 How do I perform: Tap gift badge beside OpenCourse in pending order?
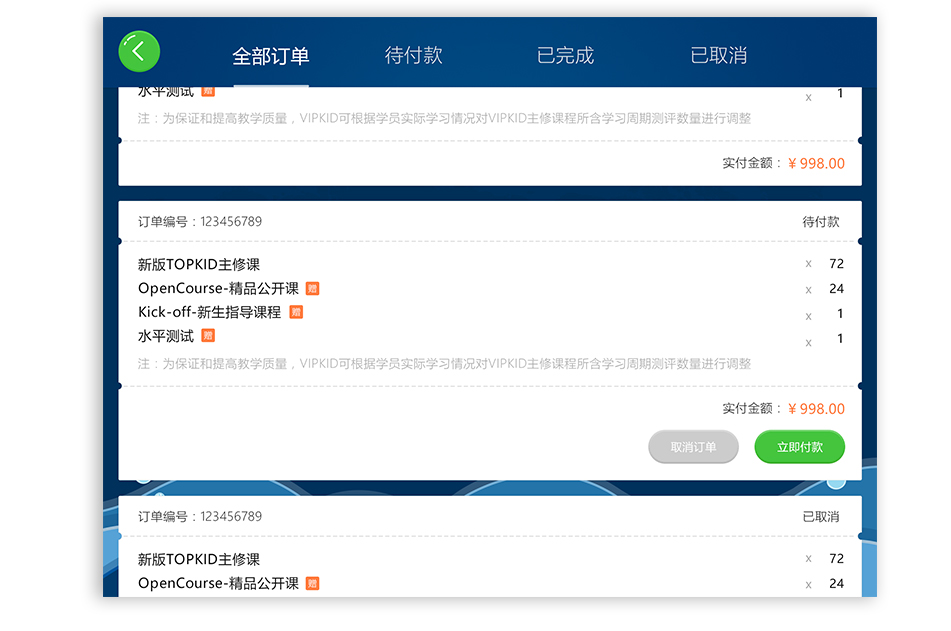tap(313, 289)
